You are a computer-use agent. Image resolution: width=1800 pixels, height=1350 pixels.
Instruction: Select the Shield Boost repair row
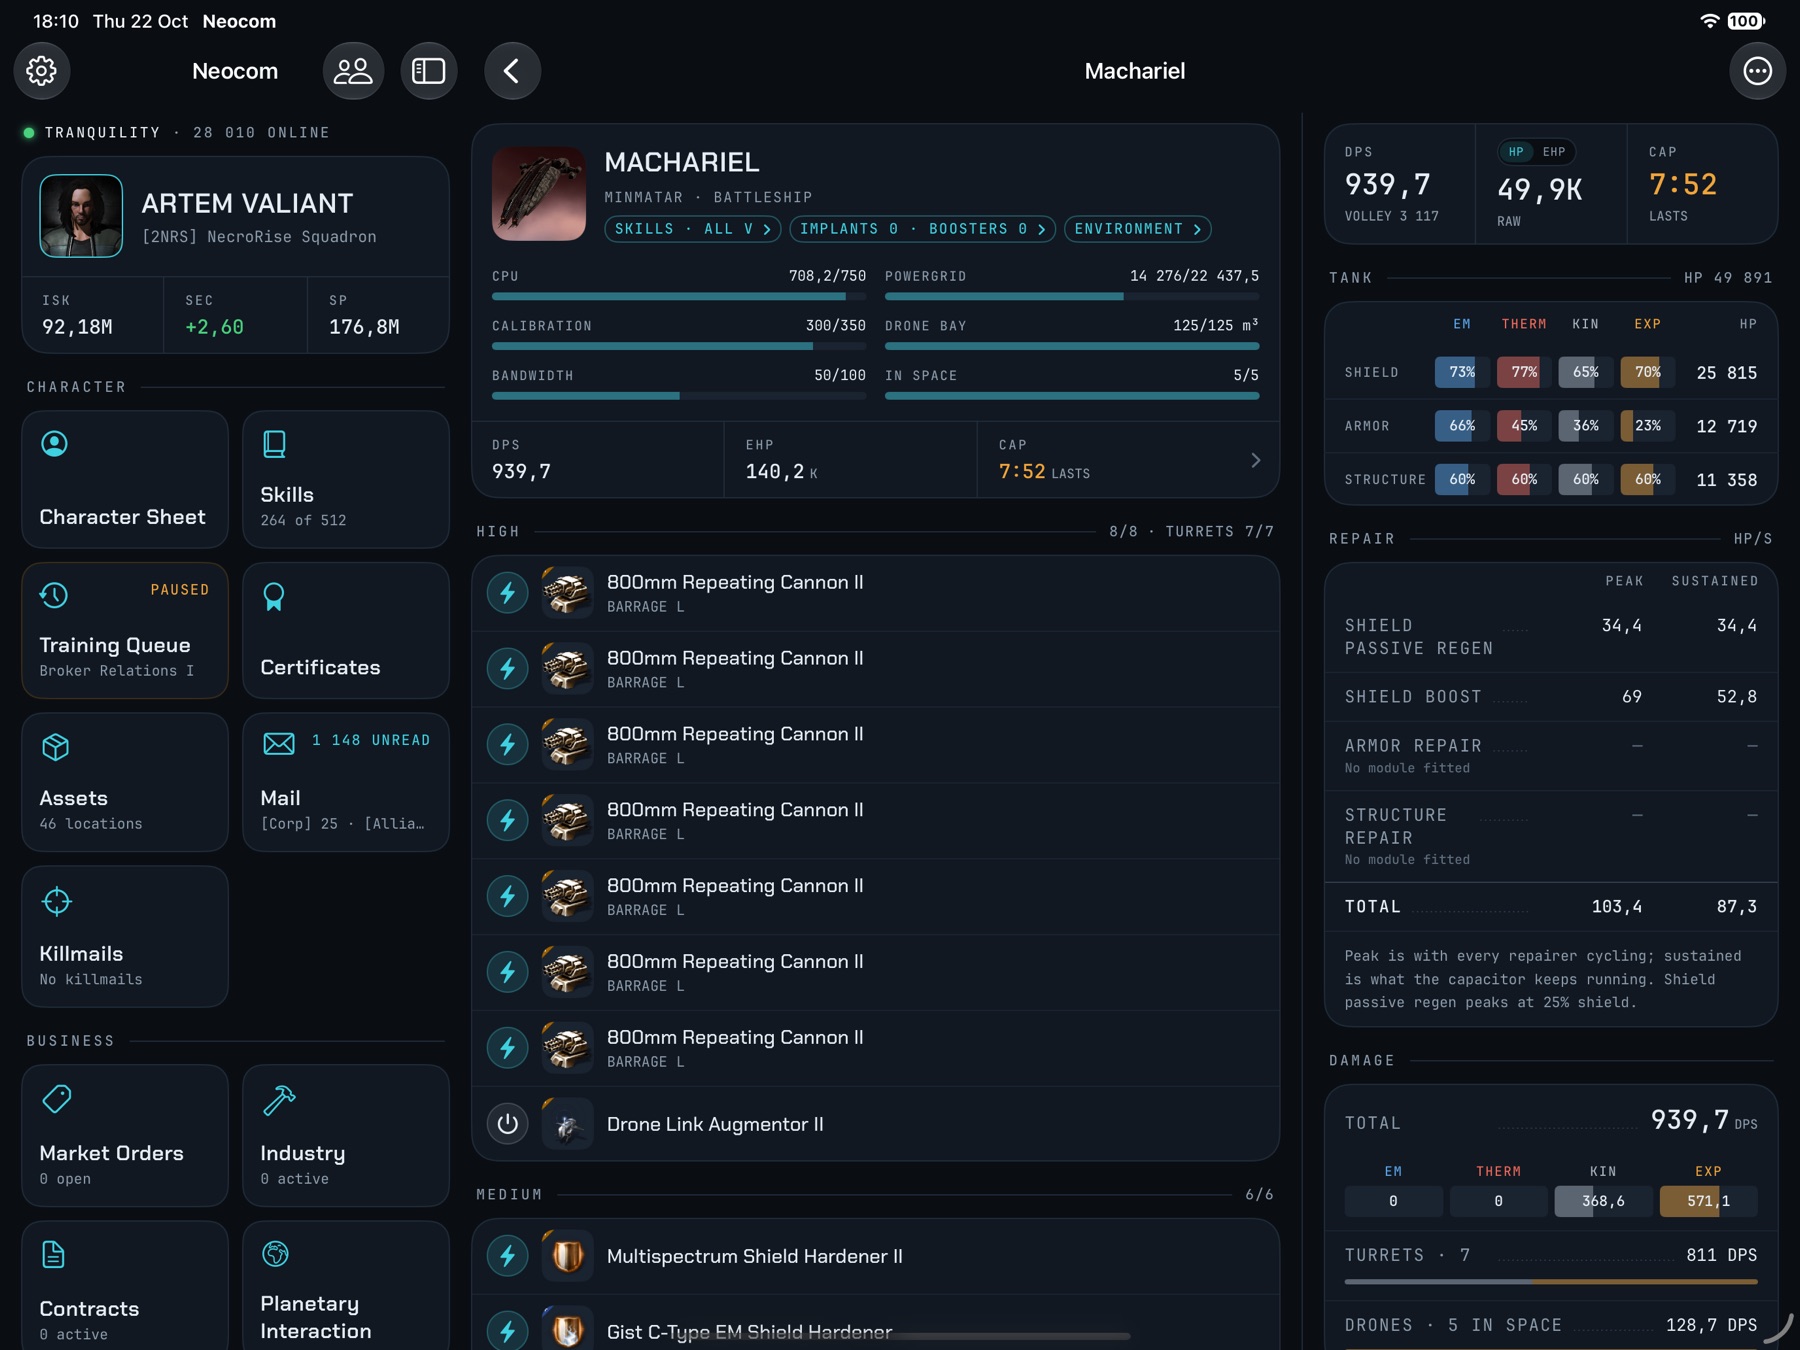click(1551, 697)
